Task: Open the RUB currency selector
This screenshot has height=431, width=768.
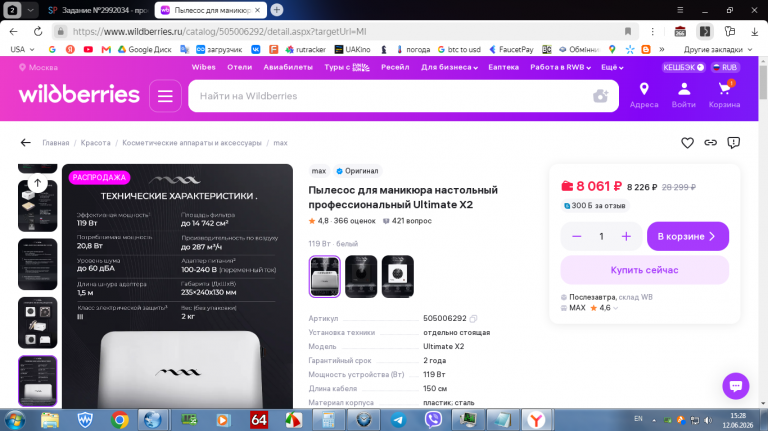Action: click(x=725, y=68)
